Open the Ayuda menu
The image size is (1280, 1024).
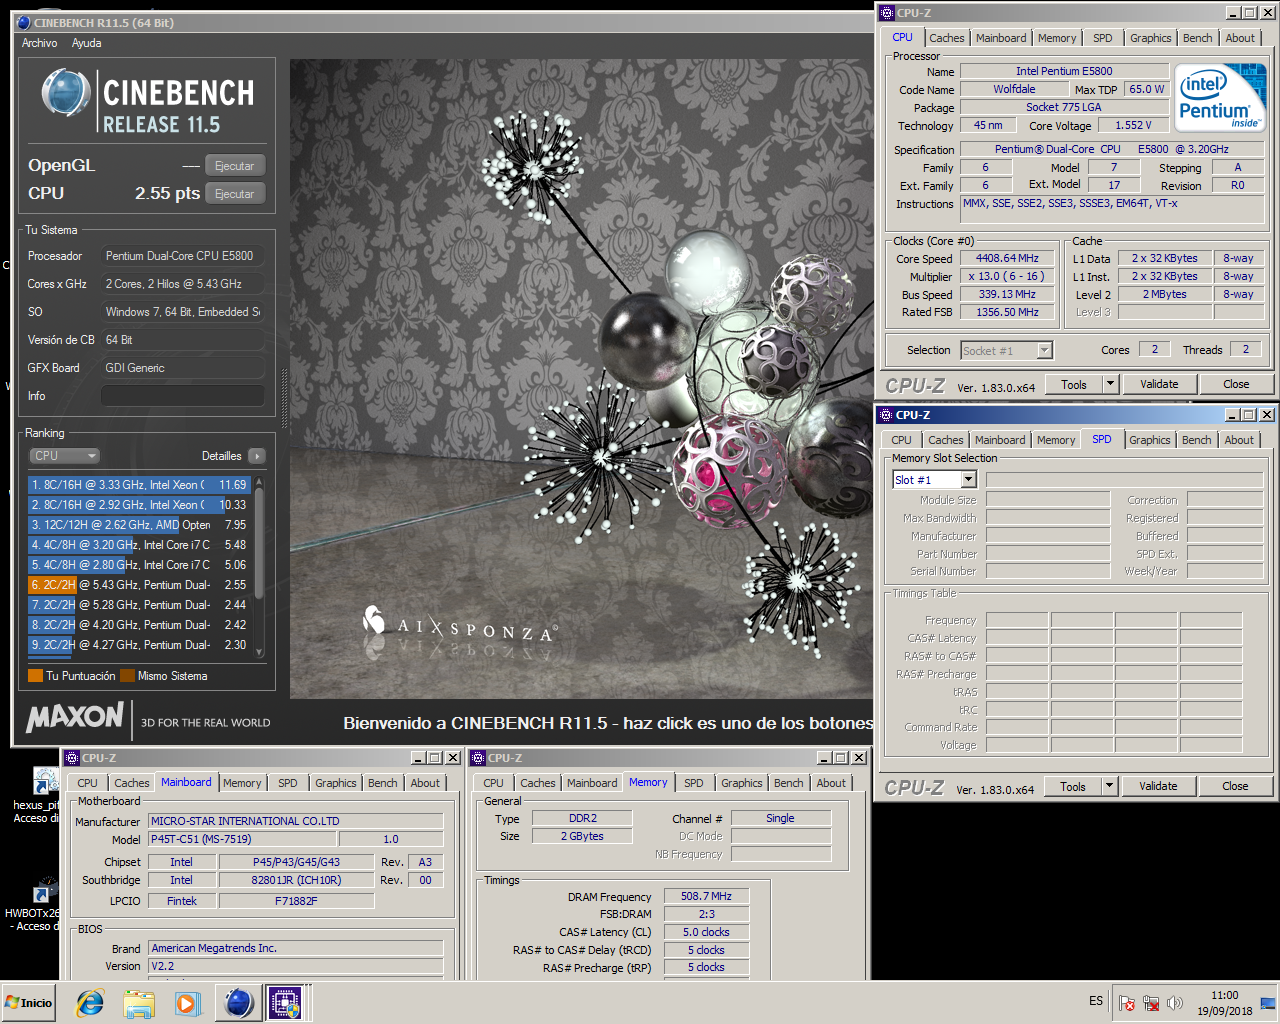tap(87, 43)
